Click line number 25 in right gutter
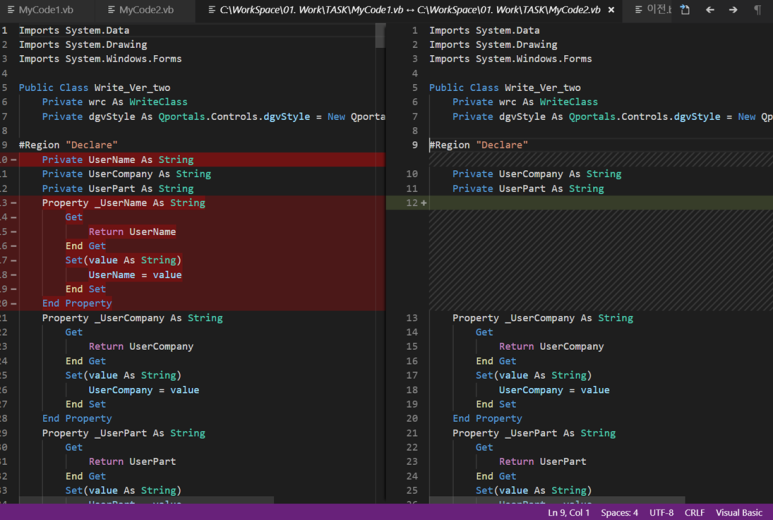 pos(412,490)
